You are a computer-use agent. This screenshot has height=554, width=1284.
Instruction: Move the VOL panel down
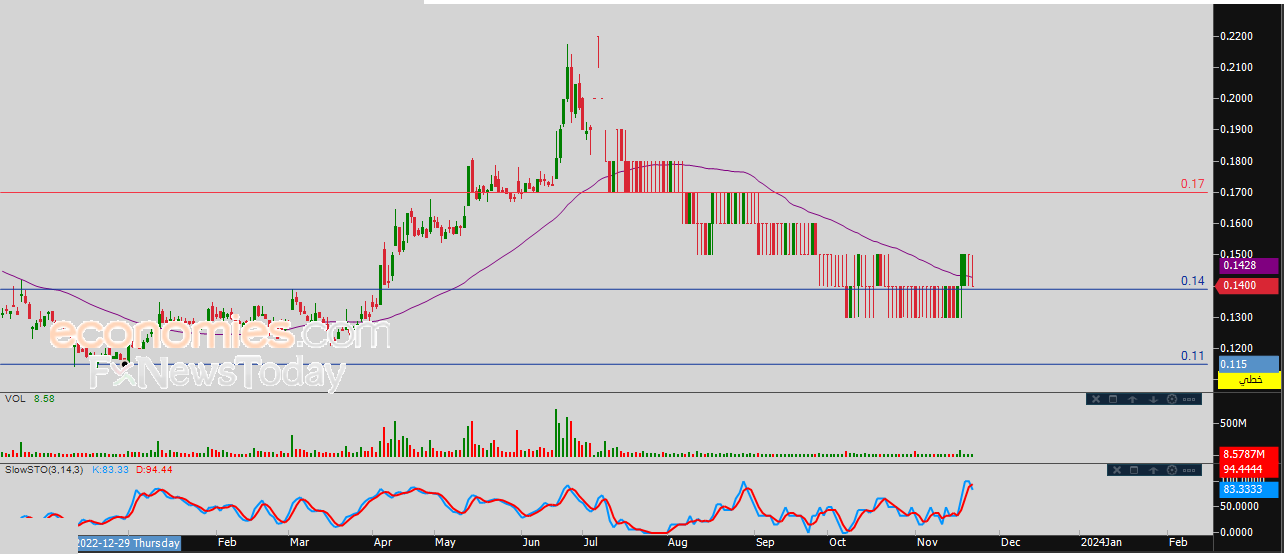[1153, 399]
